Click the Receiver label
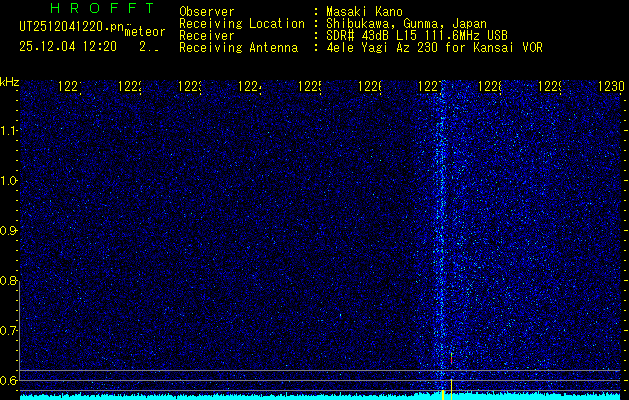This screenshot has width=629, height=400. point(207,36)
